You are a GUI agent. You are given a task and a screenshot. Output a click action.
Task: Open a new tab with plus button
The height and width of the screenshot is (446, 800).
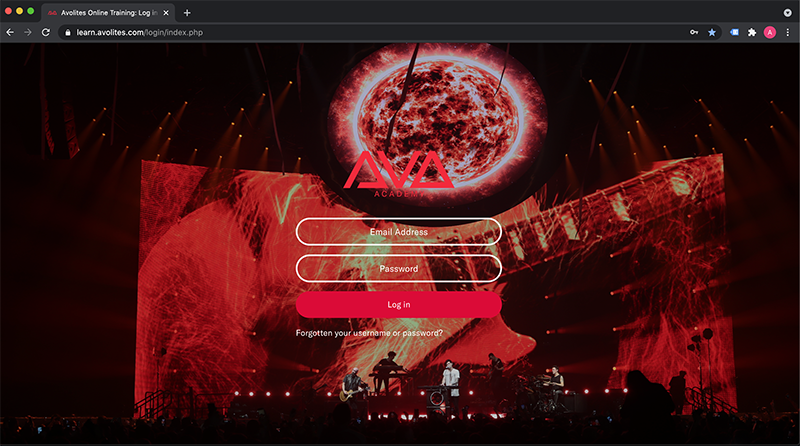(187, 13)
